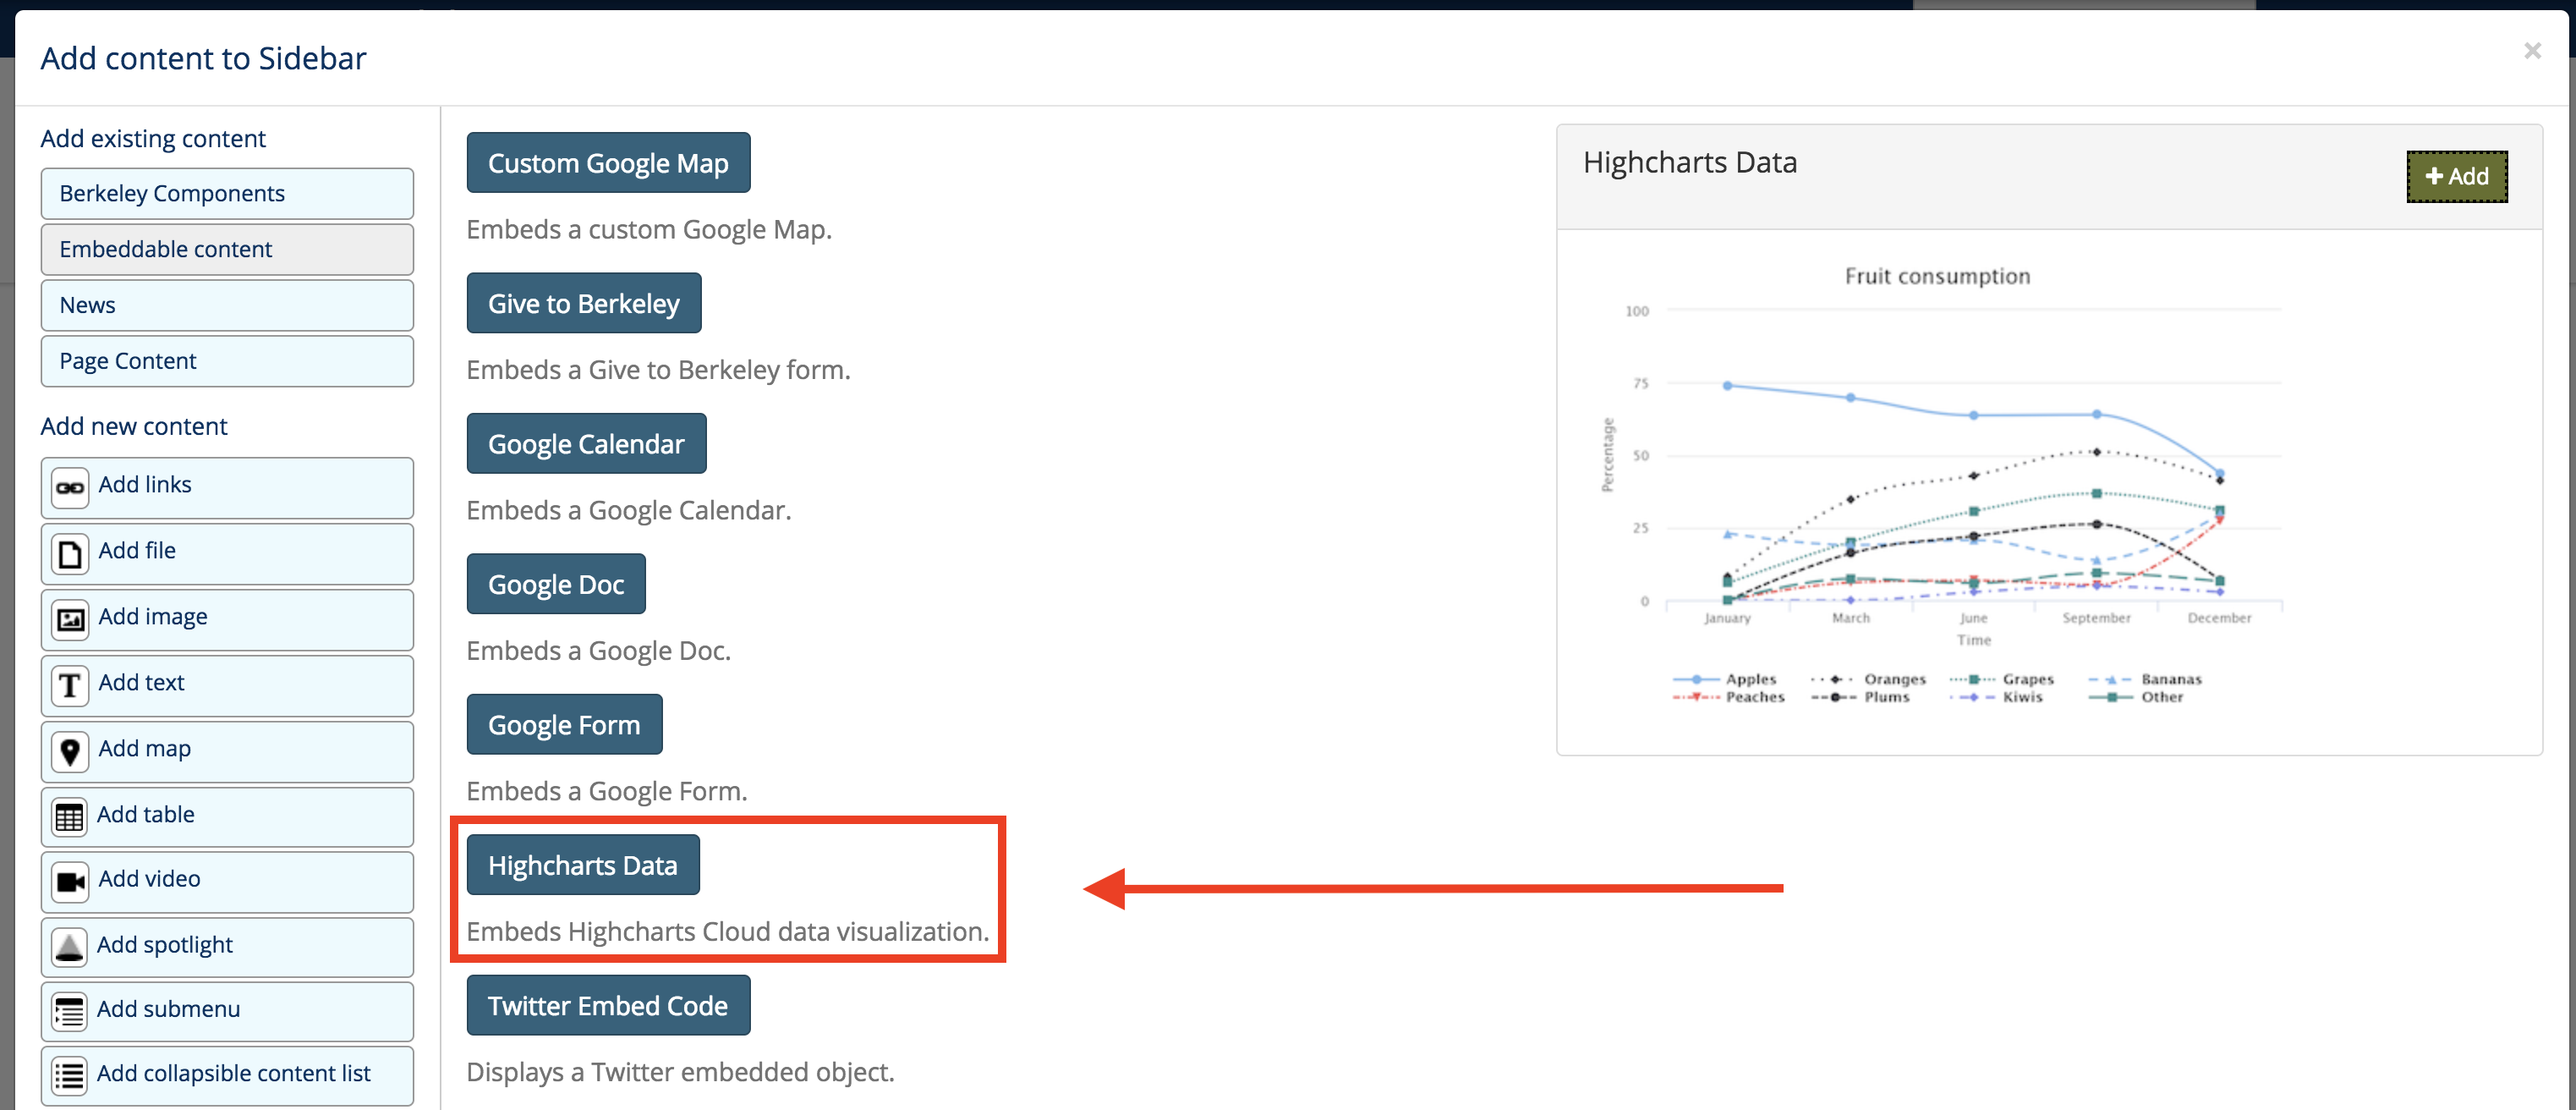Select the Twitter Embed Code button
The width and height of the screenshot is (2576, 1110).
click(x=608, y=1005)
